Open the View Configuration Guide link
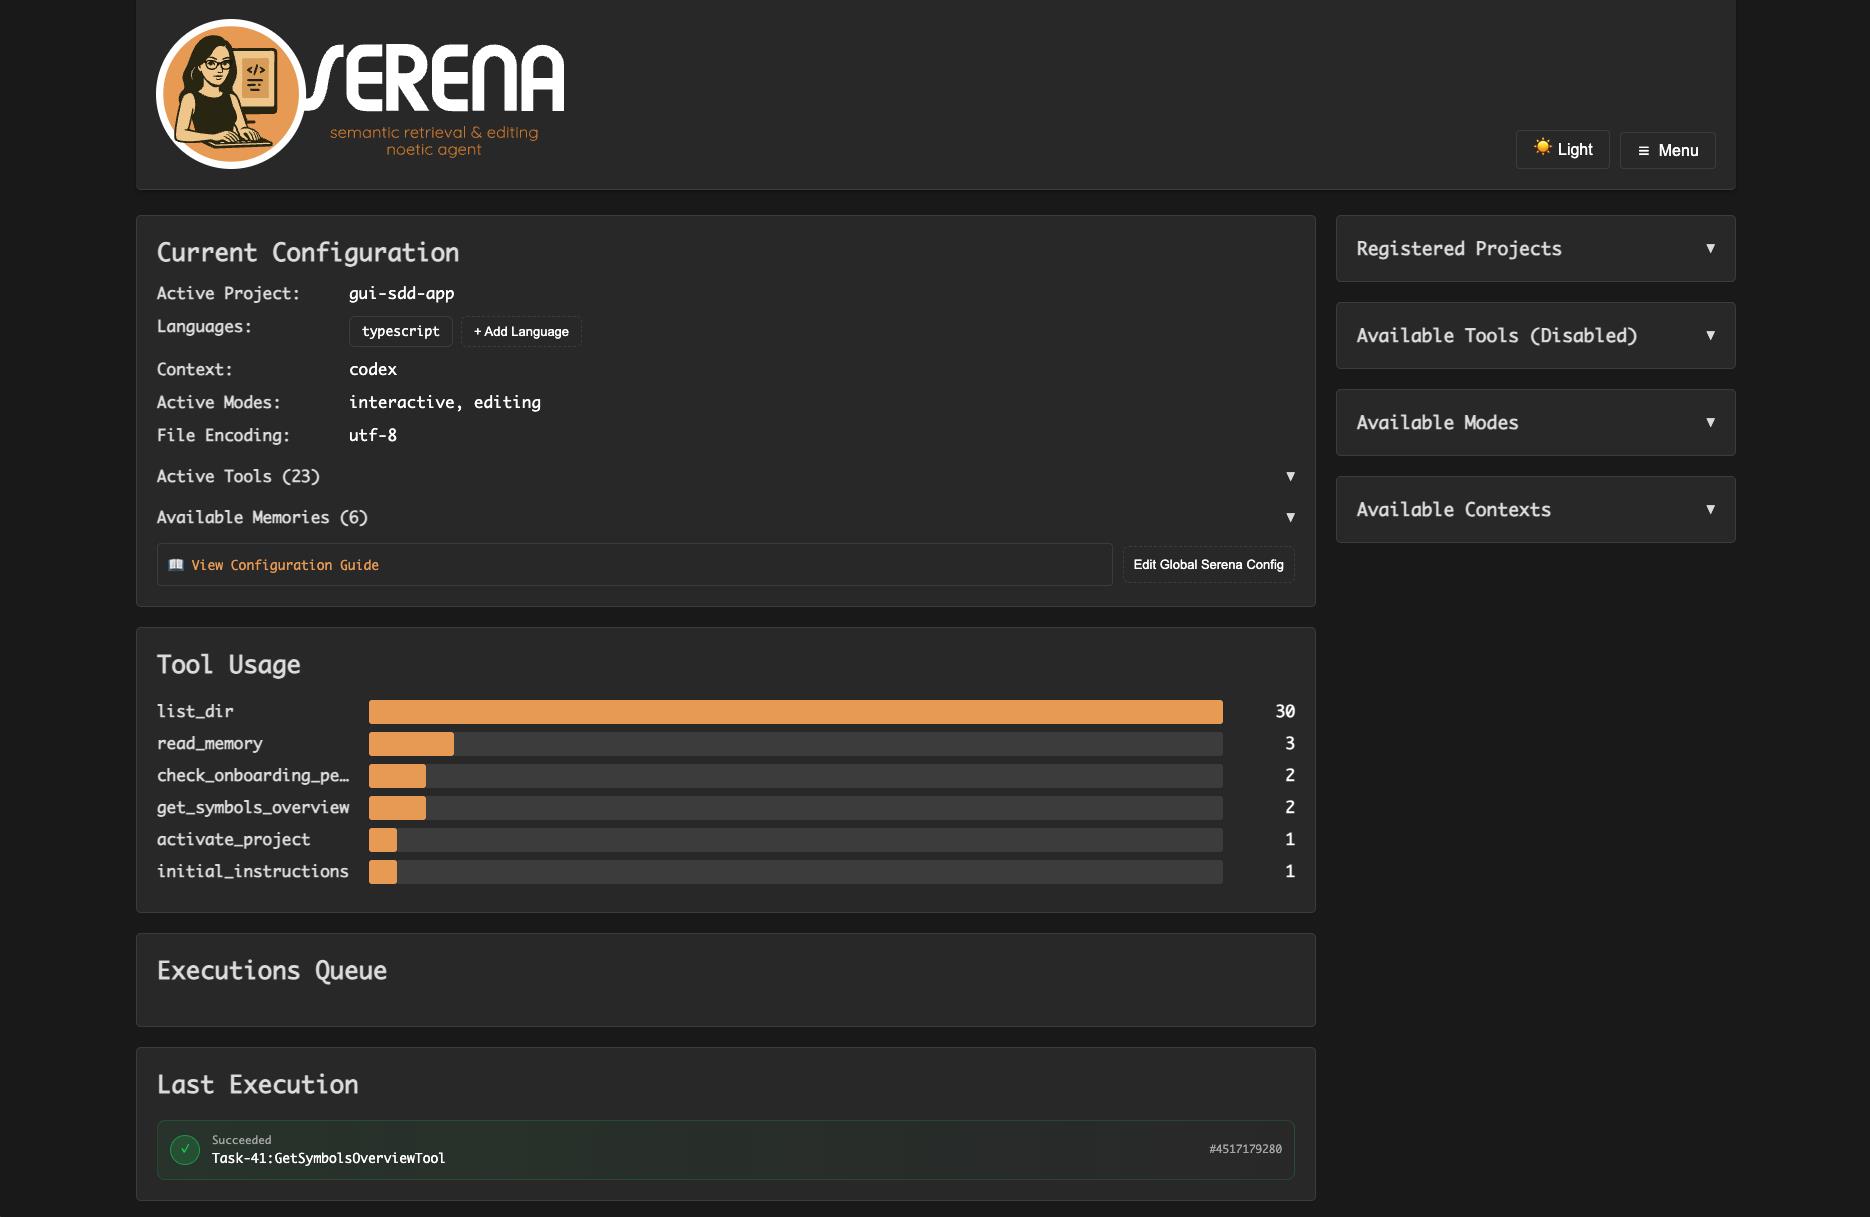Viewport: 1870px width, 1217px height. (285, 566)
